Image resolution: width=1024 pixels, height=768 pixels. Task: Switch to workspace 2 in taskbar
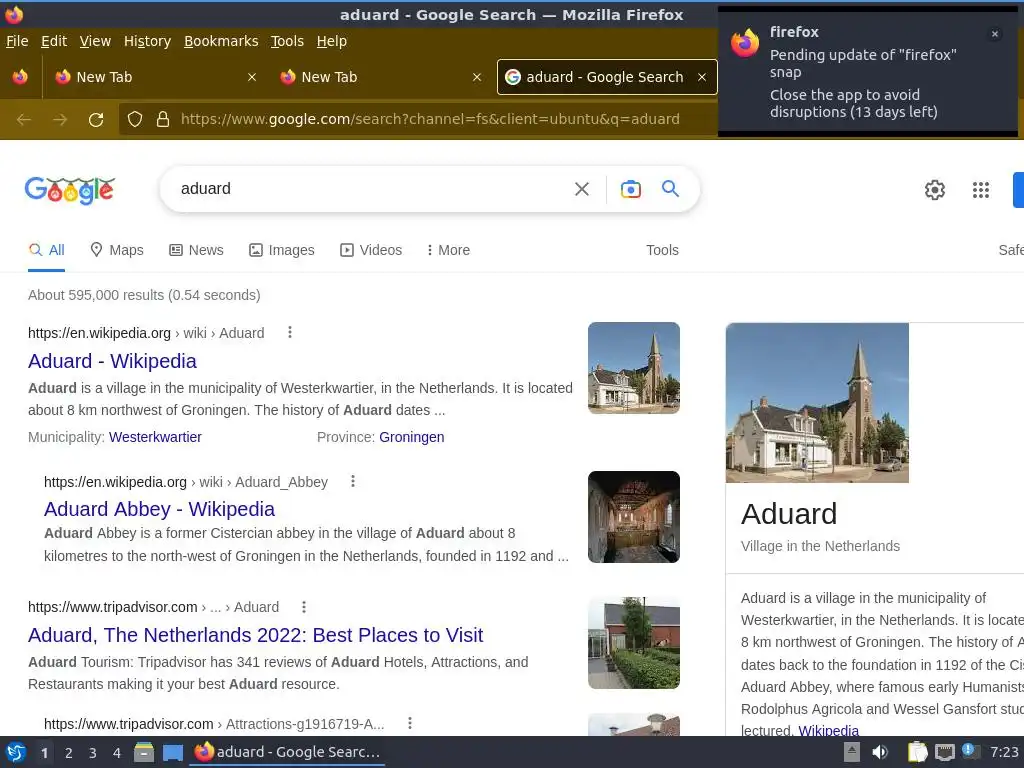(69, 753)
